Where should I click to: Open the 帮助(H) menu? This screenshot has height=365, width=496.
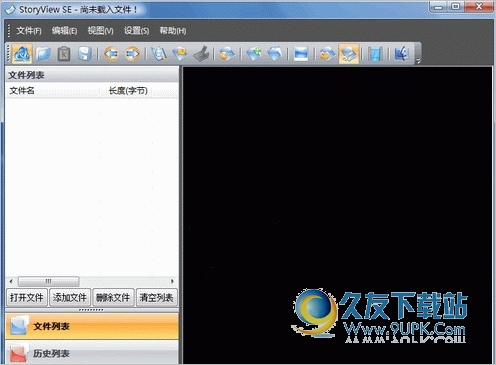173,31
